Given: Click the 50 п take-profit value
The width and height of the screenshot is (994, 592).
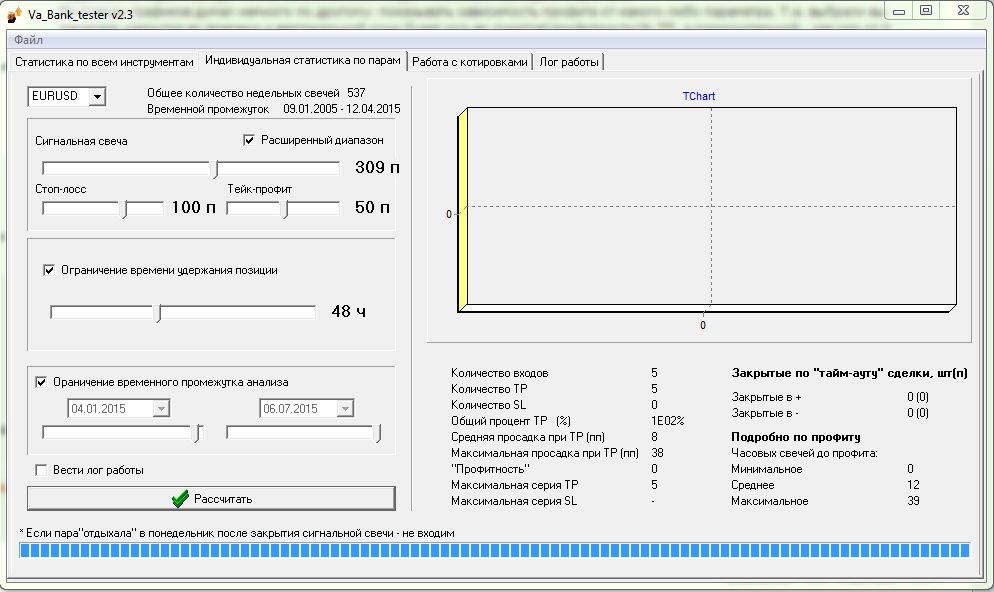Looking at the screenshot, I should [372, 207].
